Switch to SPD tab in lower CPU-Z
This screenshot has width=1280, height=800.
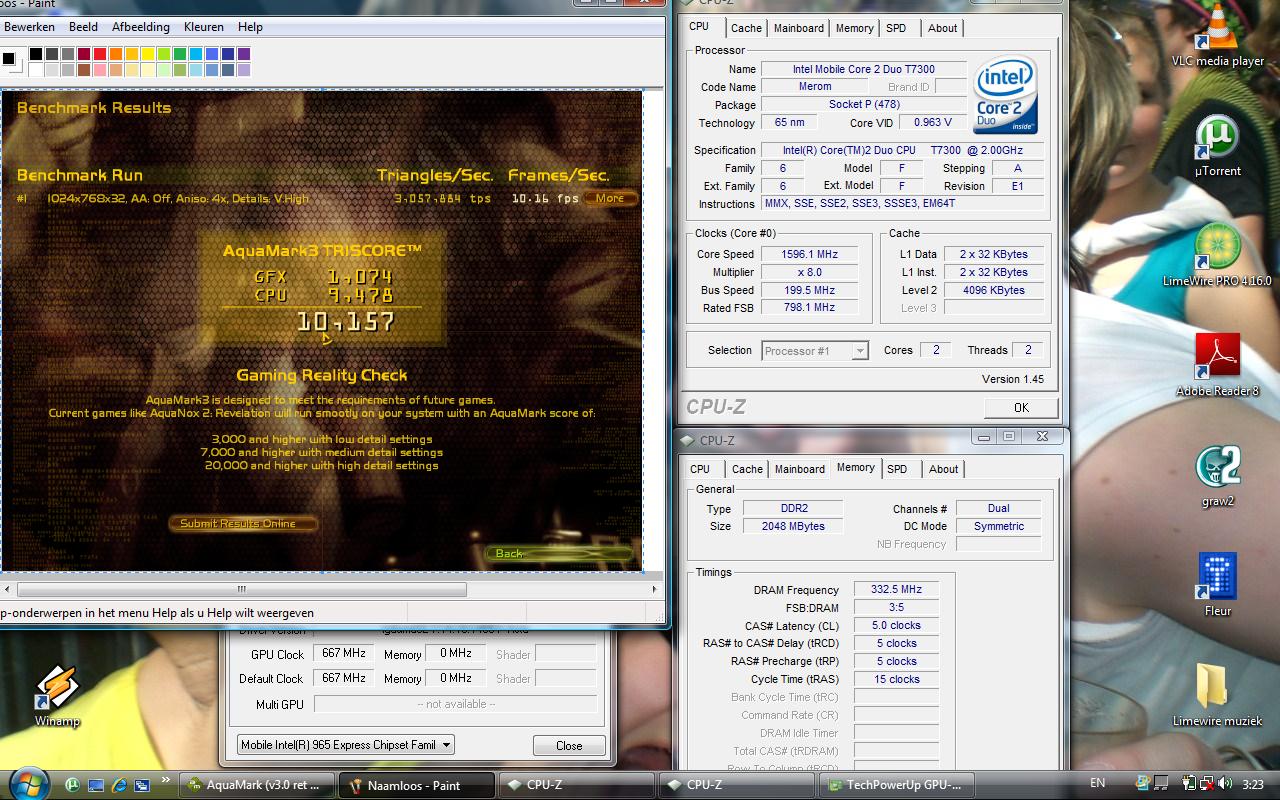(898, 469)
